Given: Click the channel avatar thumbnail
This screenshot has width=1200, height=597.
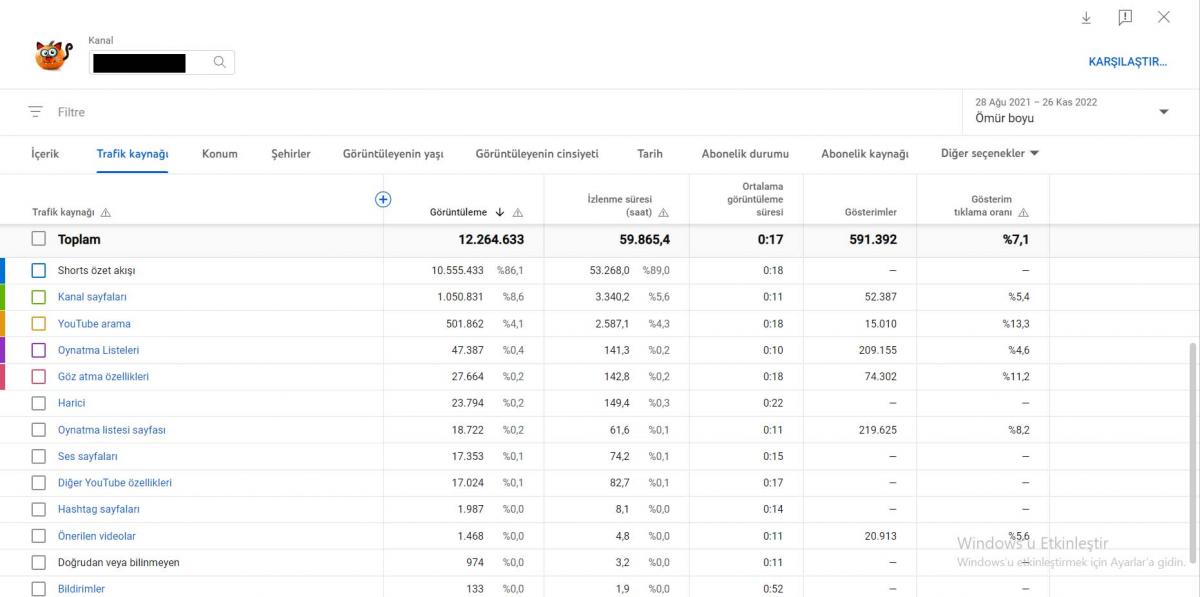Looking at the screenshot, I should (53, 55).
